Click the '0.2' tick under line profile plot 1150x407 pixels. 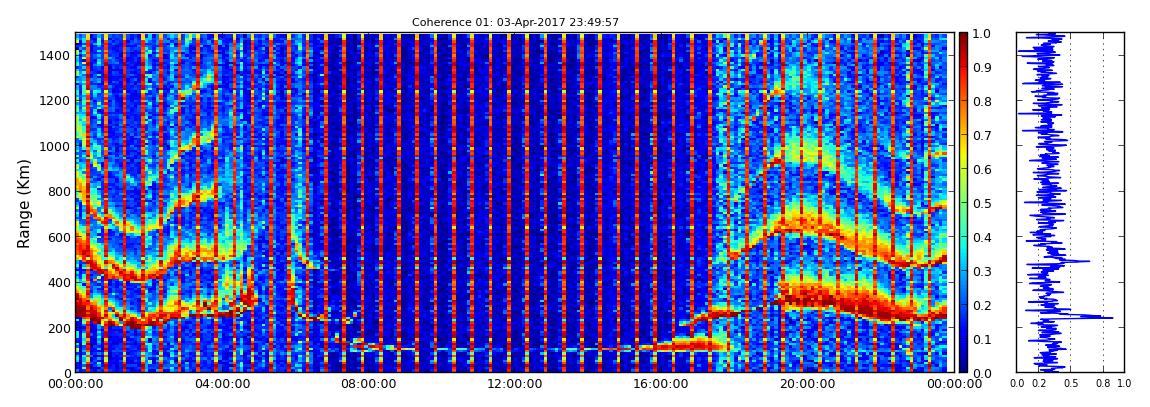[1039, 384]
